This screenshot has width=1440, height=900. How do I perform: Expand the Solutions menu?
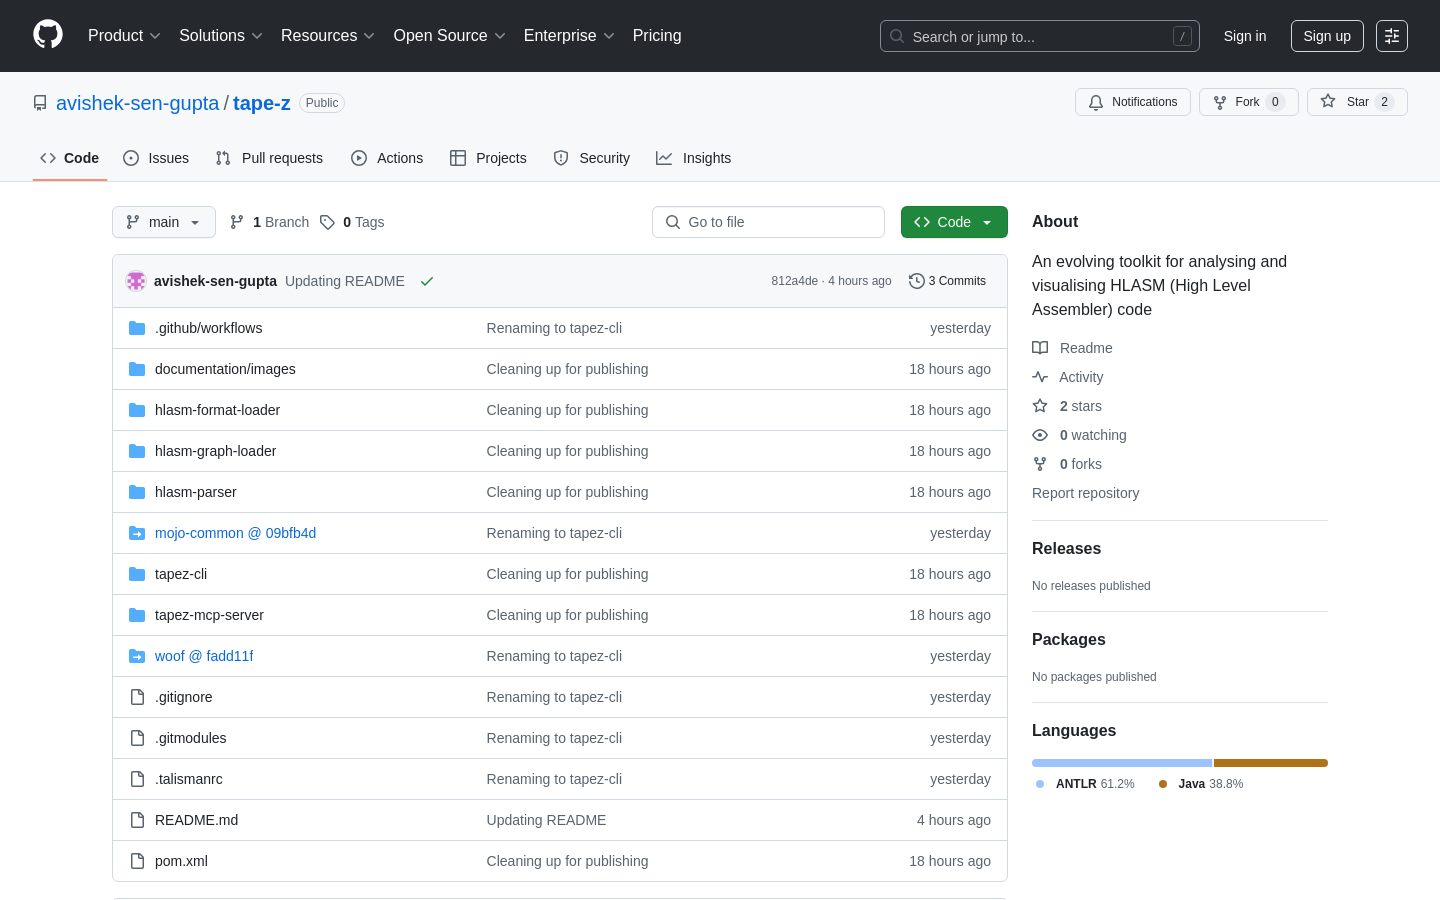[221, 36]
